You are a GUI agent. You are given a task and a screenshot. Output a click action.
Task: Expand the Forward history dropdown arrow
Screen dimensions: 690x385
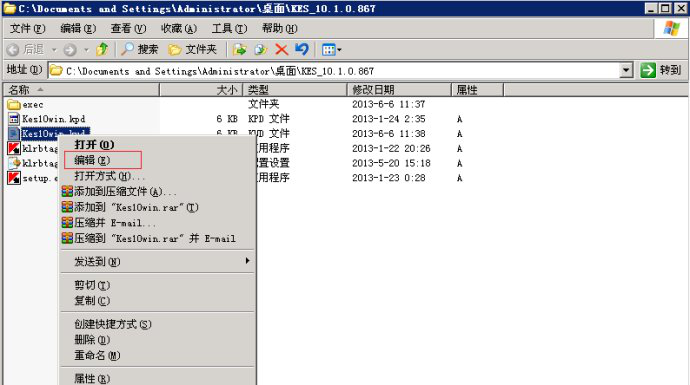(x=86, y=50)
